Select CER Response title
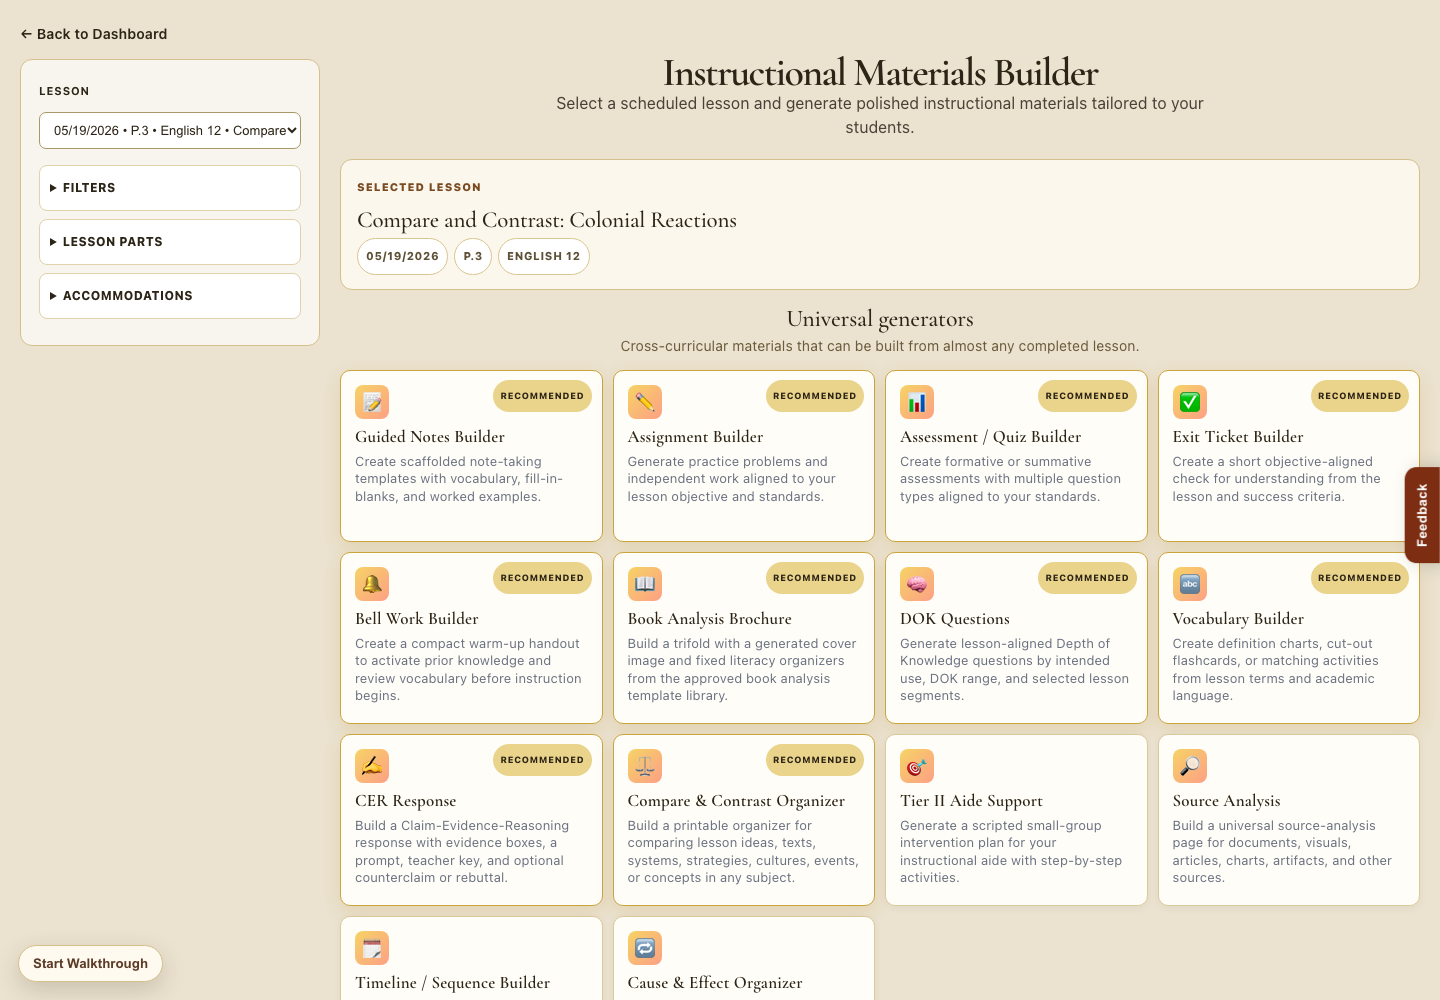Screen dimensions: 1440x1000 pos(405,801)
